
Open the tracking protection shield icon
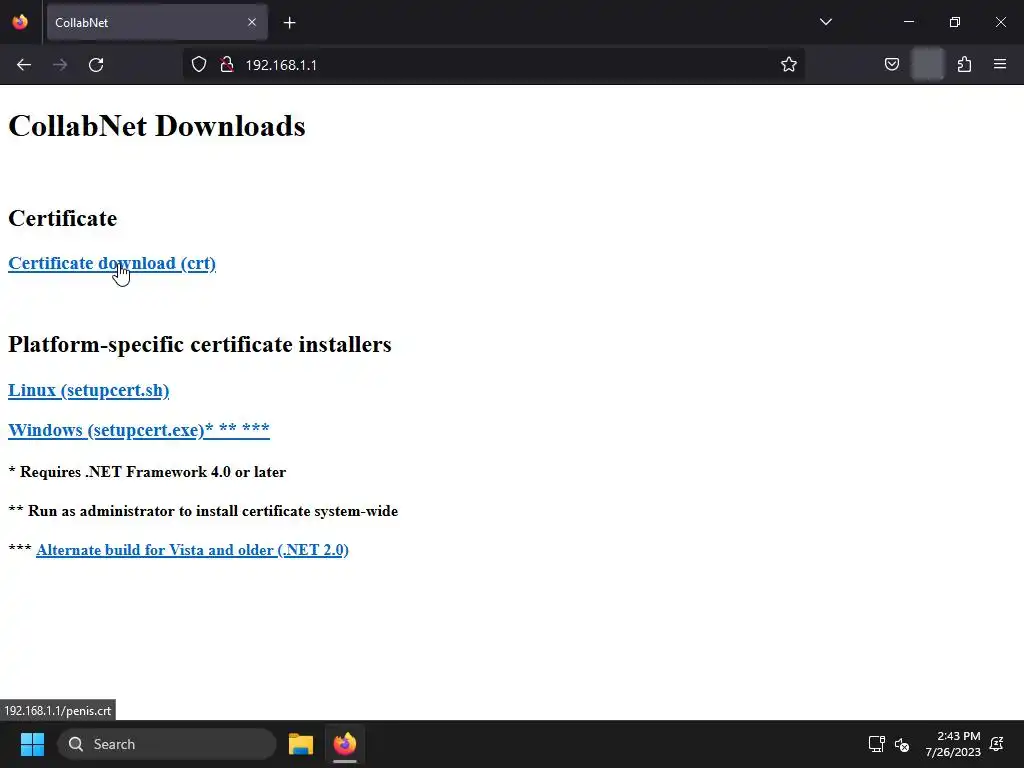199,65
